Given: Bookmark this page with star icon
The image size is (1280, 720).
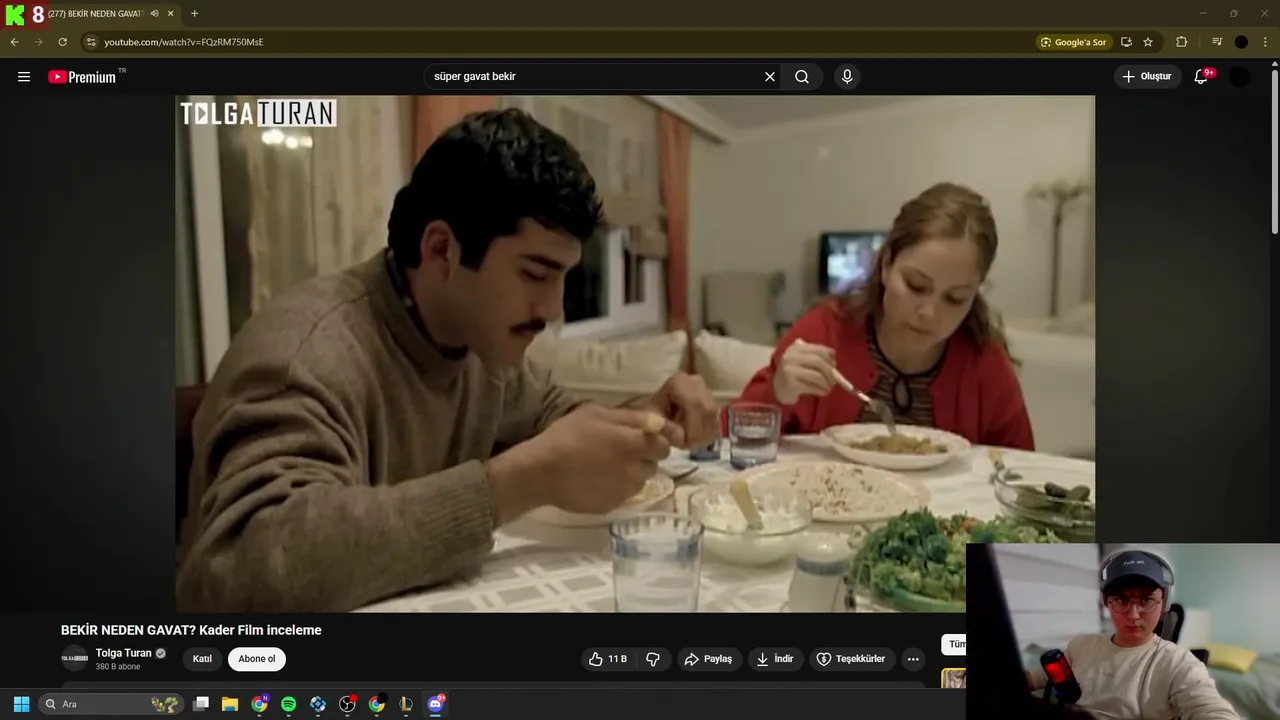Looking at the screenshot, I should click(x=1148, y=42).
